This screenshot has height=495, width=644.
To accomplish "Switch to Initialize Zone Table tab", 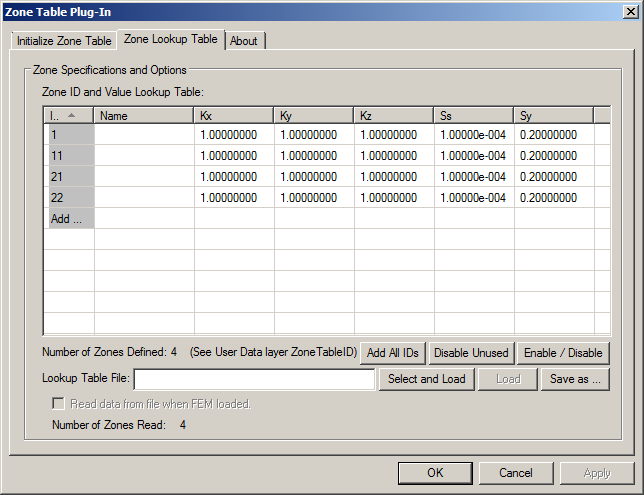I will [x=64, y=41].
